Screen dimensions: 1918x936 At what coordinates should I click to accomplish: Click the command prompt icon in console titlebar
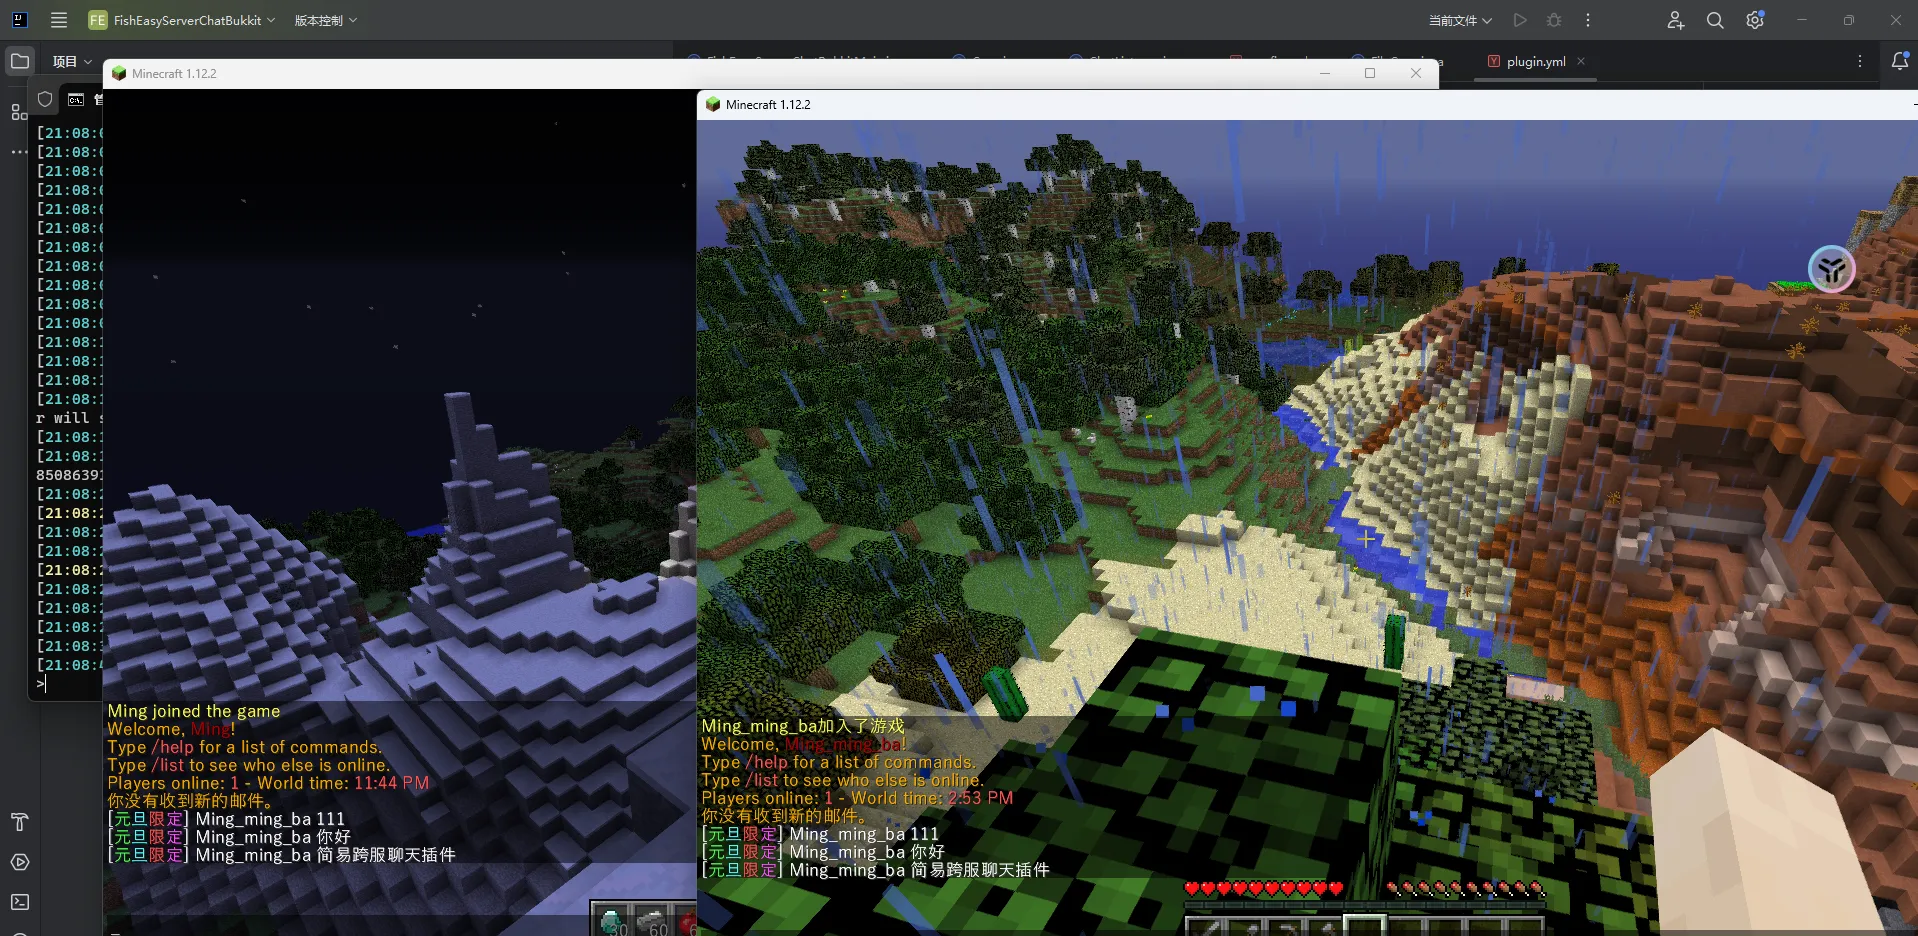pyautogui.click(x=76, y=99)
